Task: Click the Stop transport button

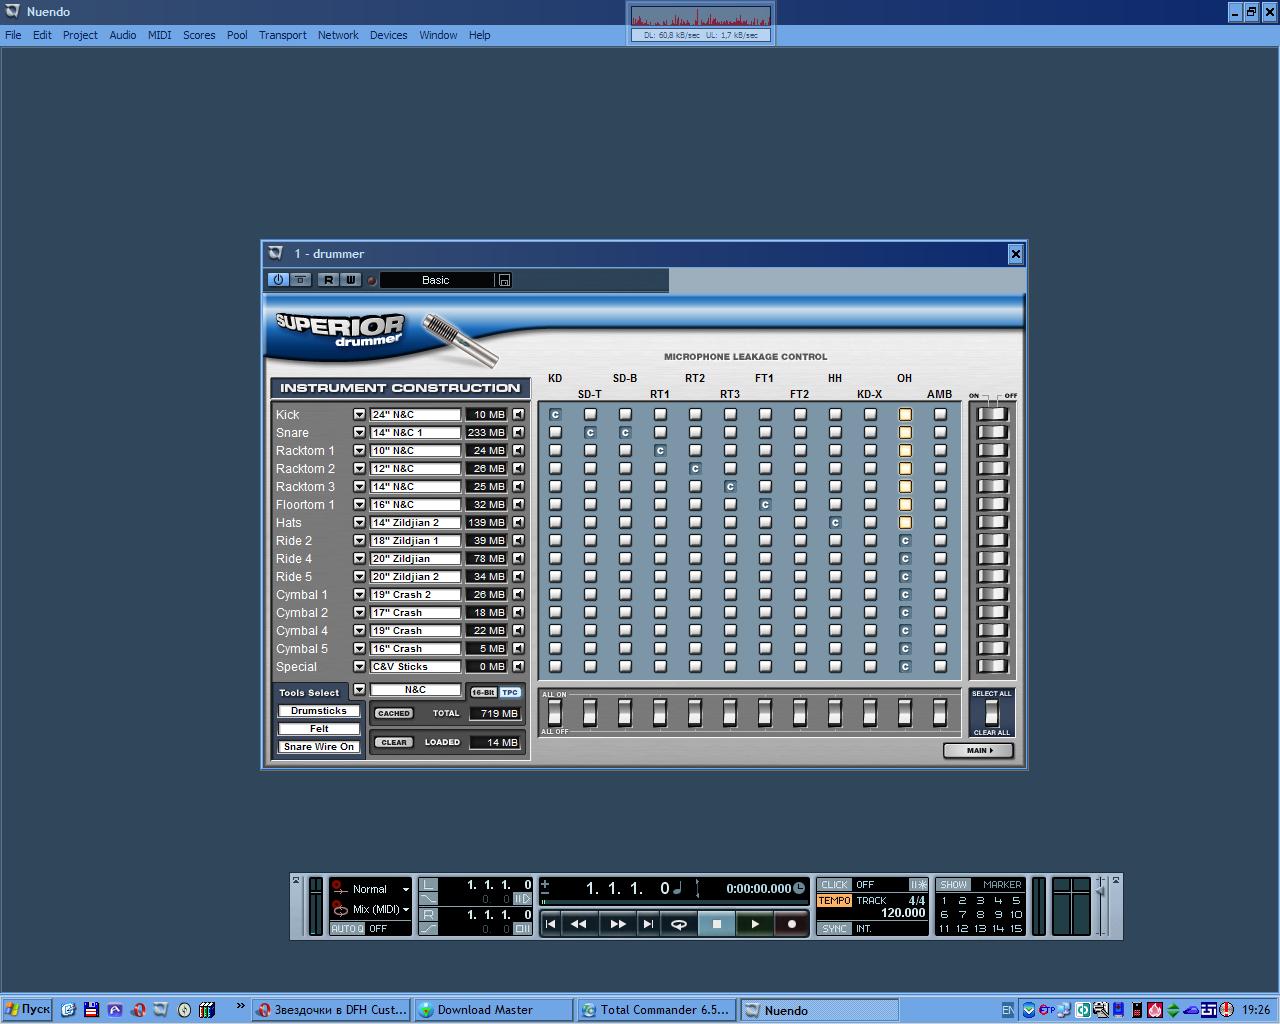Action: (716, 924)
